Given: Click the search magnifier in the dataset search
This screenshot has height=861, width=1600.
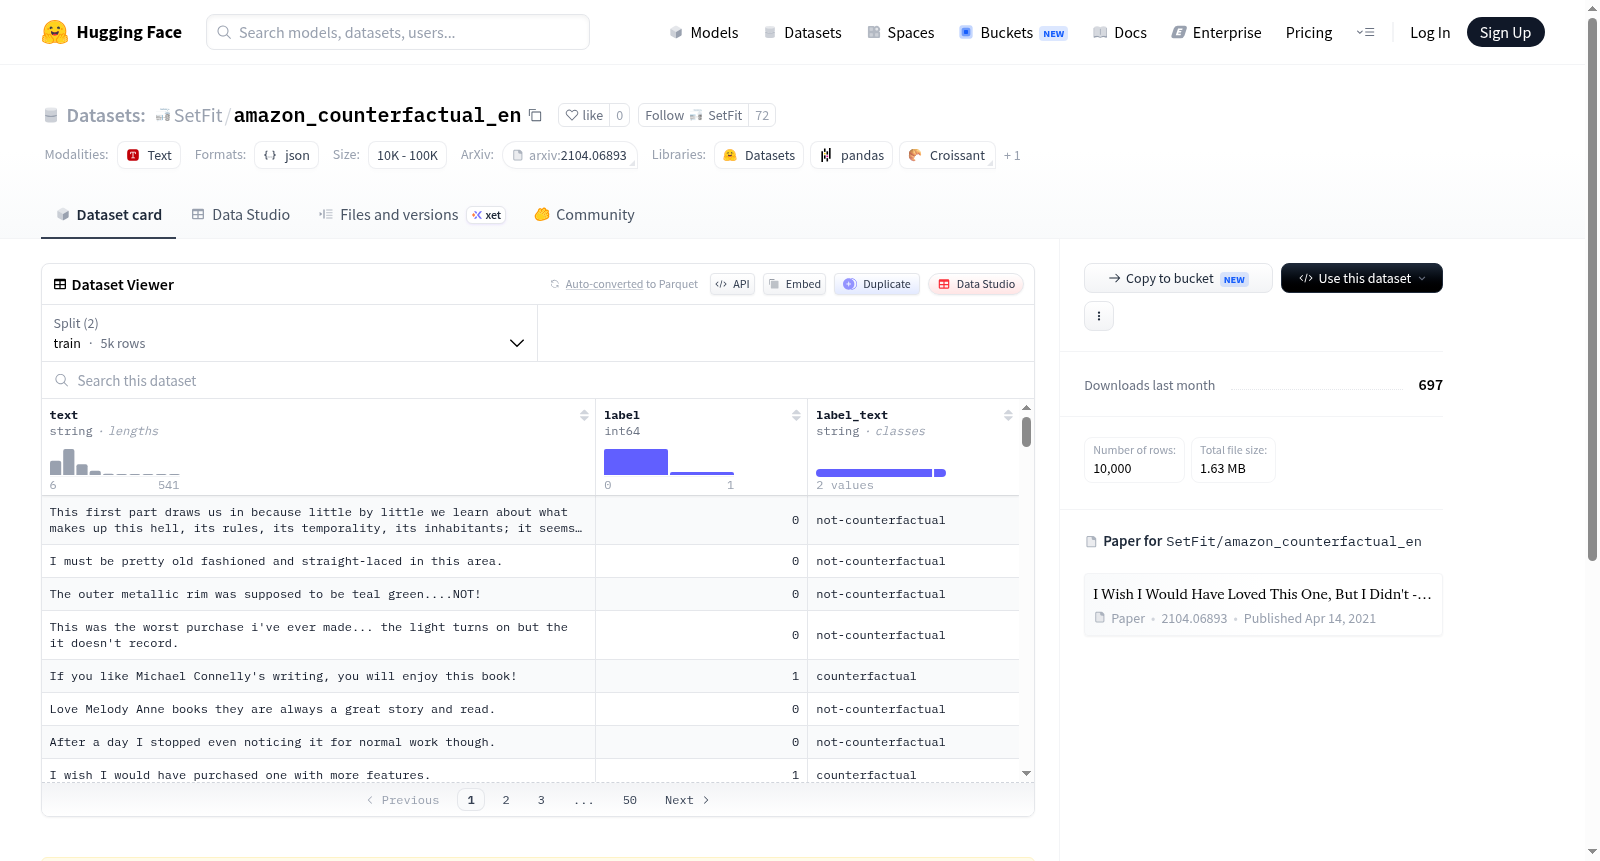Looking at the screenshot, I should pyautogui.click(x=62, y=380).
